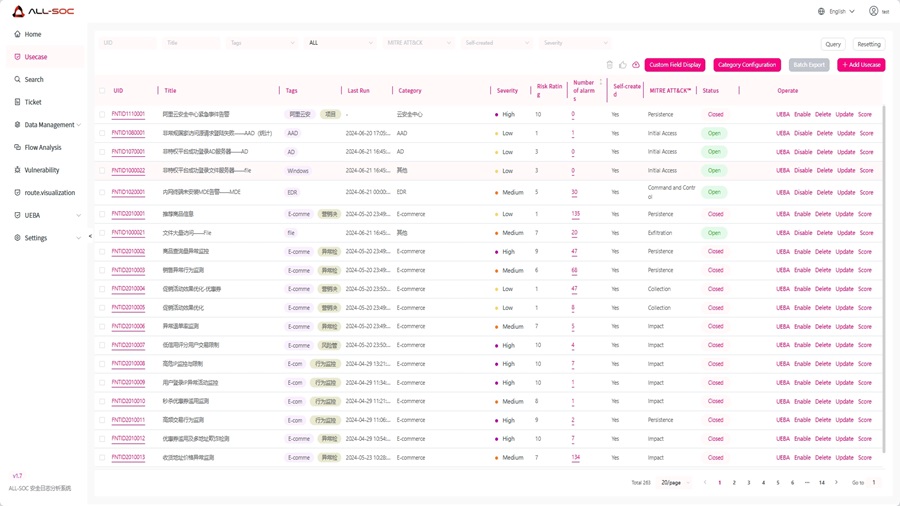
Task: Click the cloud upload icon
Action: (635, 65)
